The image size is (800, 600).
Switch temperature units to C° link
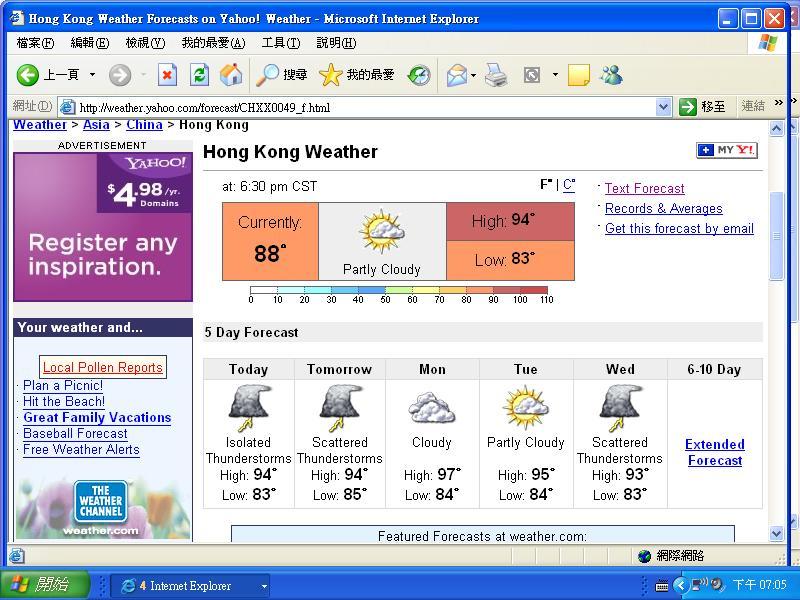coord(569,185)
